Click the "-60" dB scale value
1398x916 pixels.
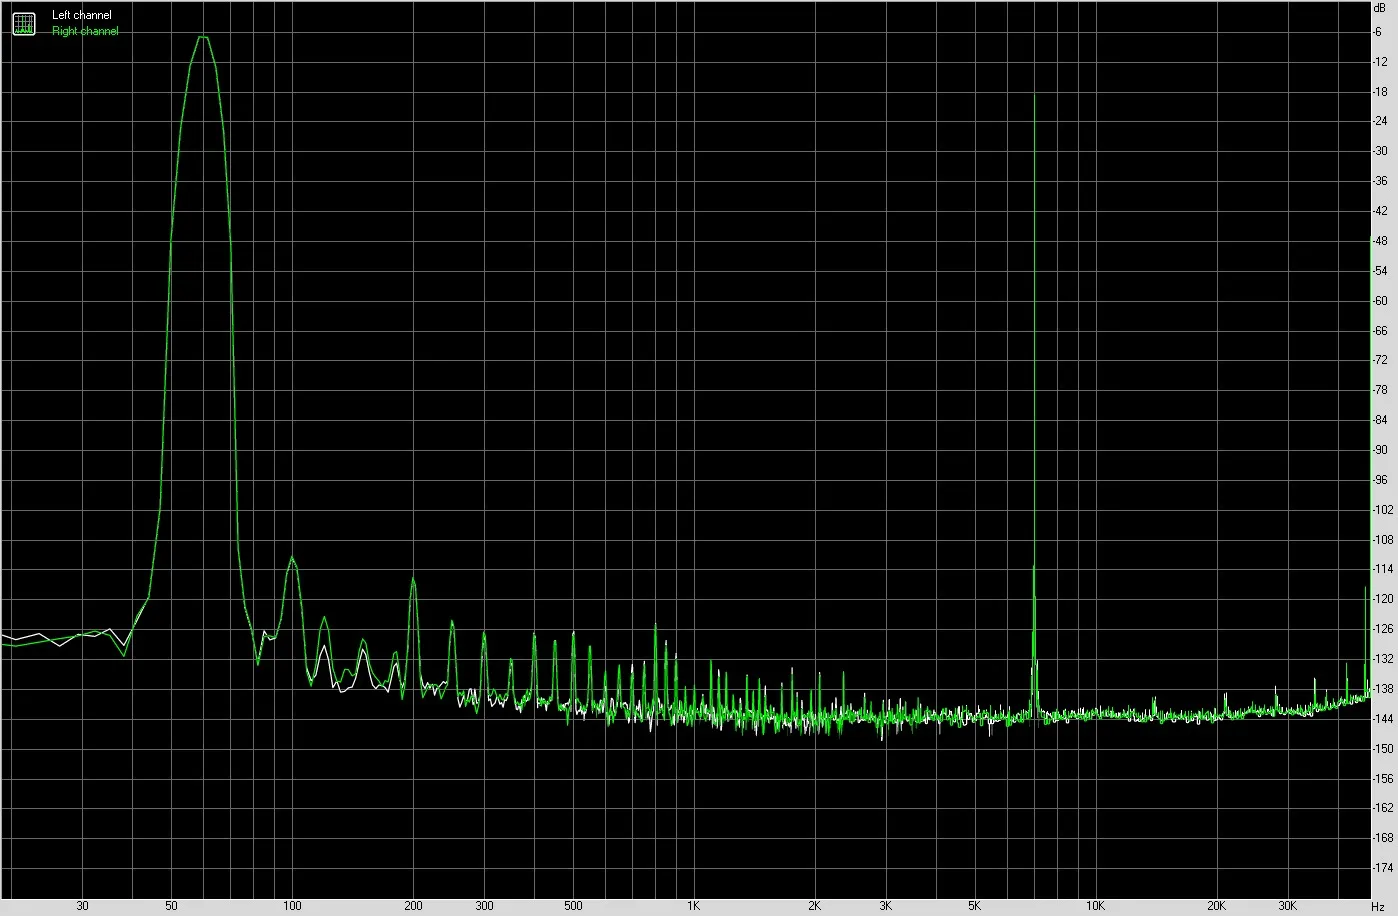tap(1380, 301)
